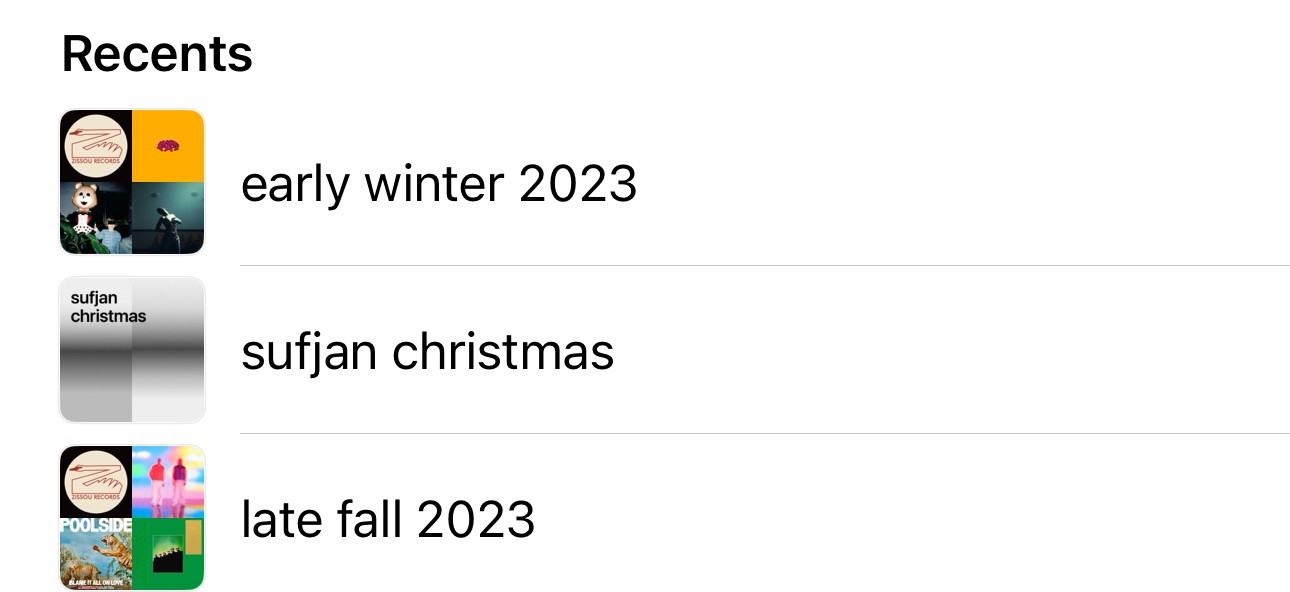1290x592 pixels.
Task: Click the dark gradient band on sufjan christmas artwork
Action: [132, 352]
